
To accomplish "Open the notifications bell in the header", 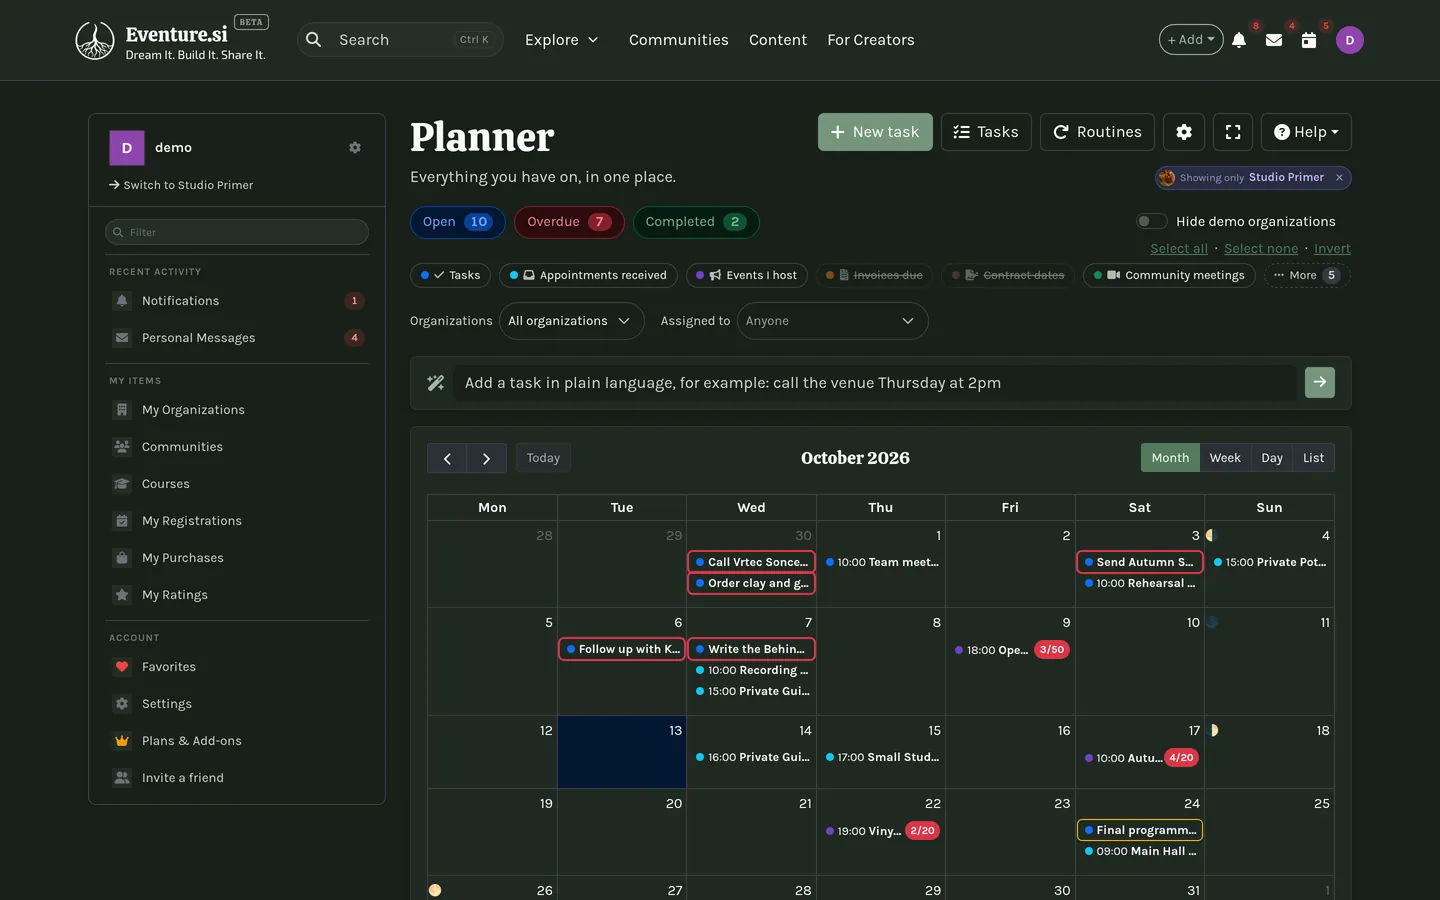I will 1239,40.
